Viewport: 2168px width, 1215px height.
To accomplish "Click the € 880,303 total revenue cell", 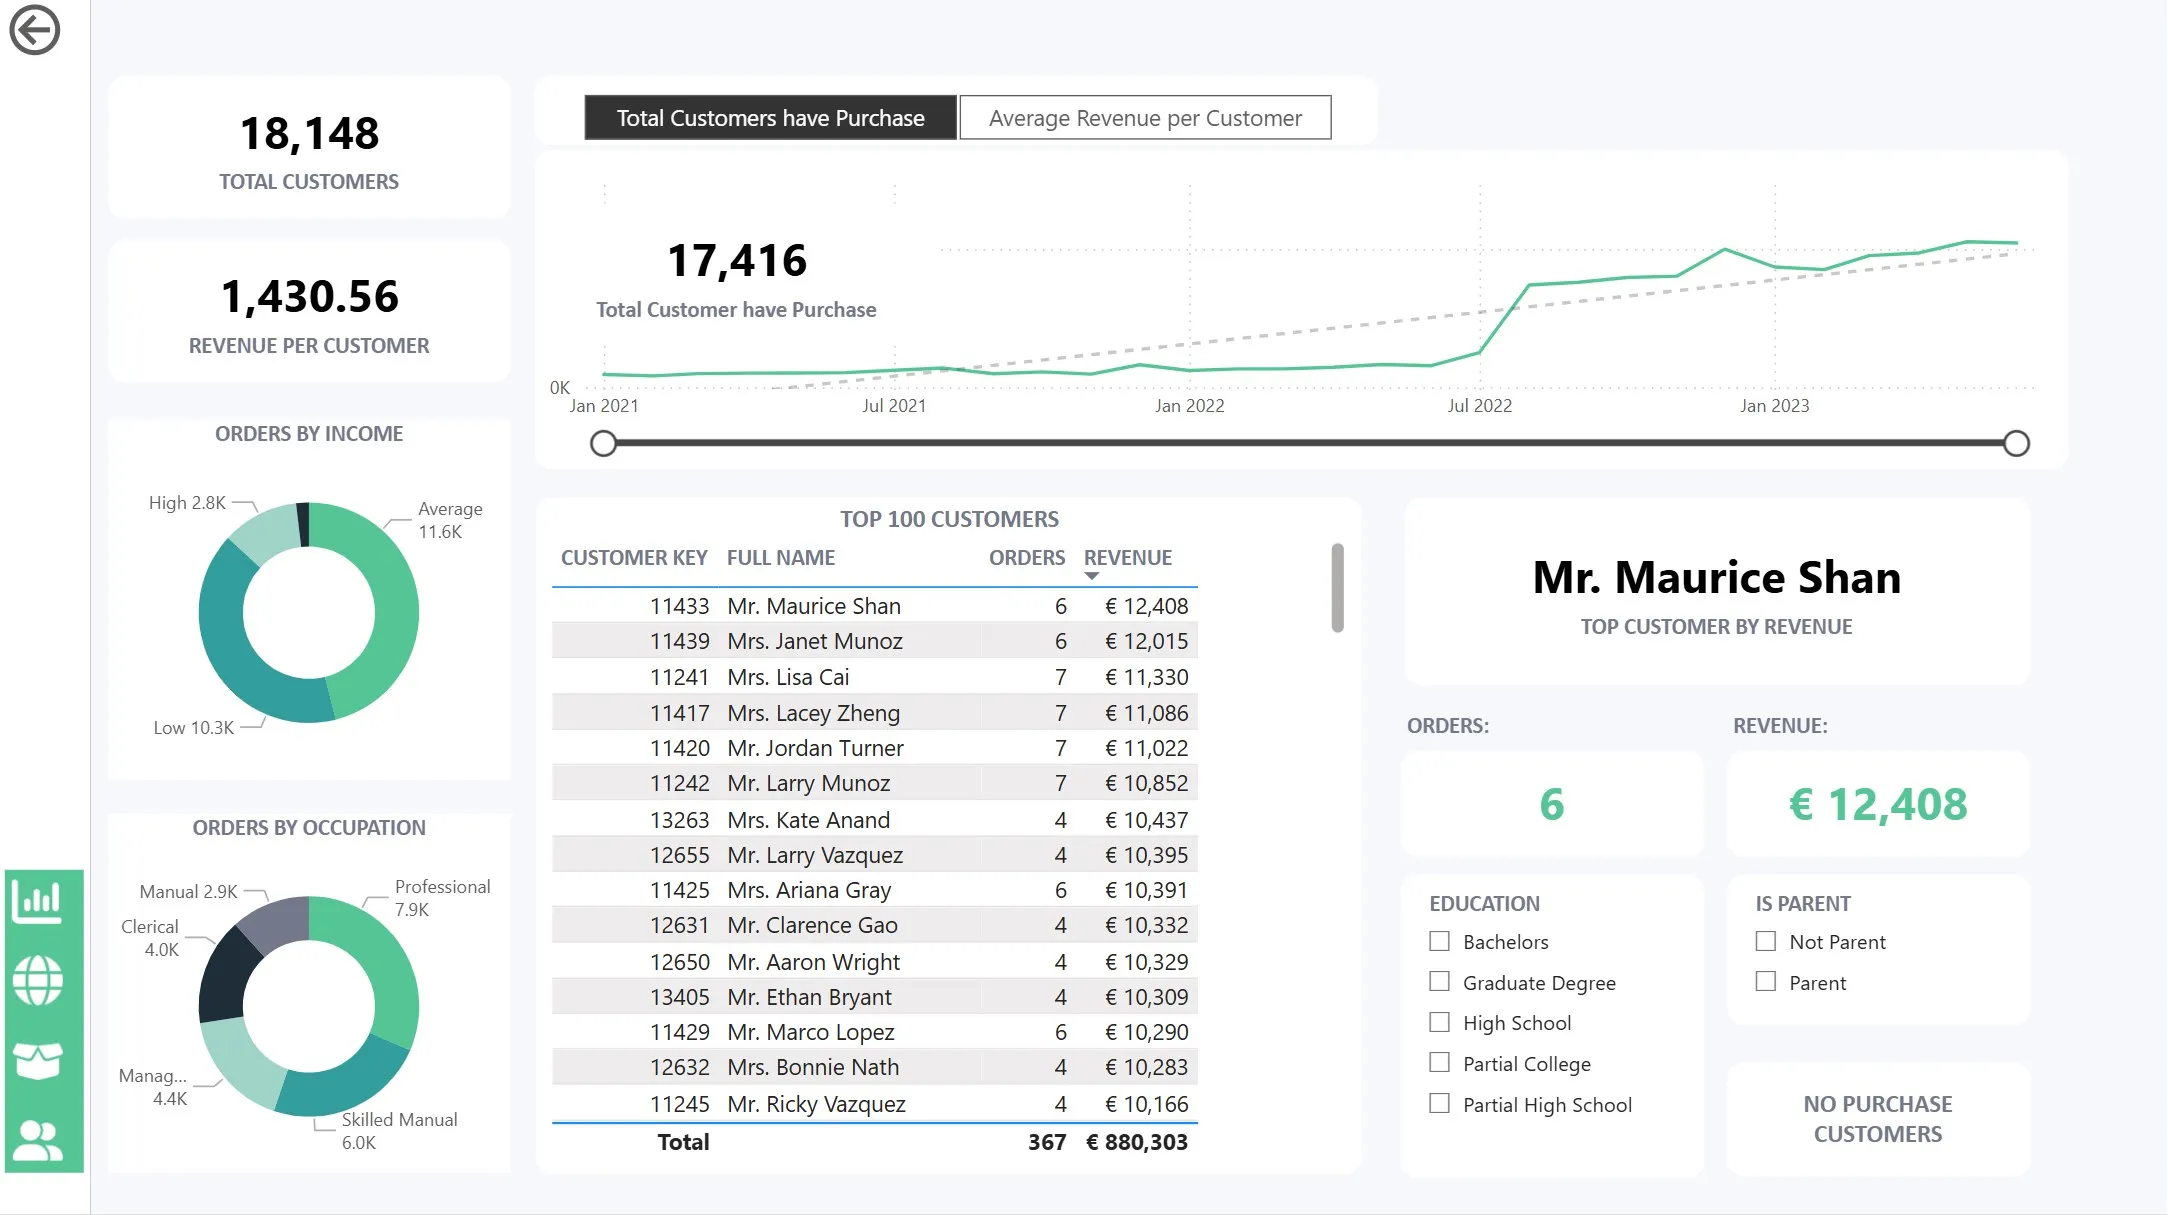I will click(x=1137, y=1142).
